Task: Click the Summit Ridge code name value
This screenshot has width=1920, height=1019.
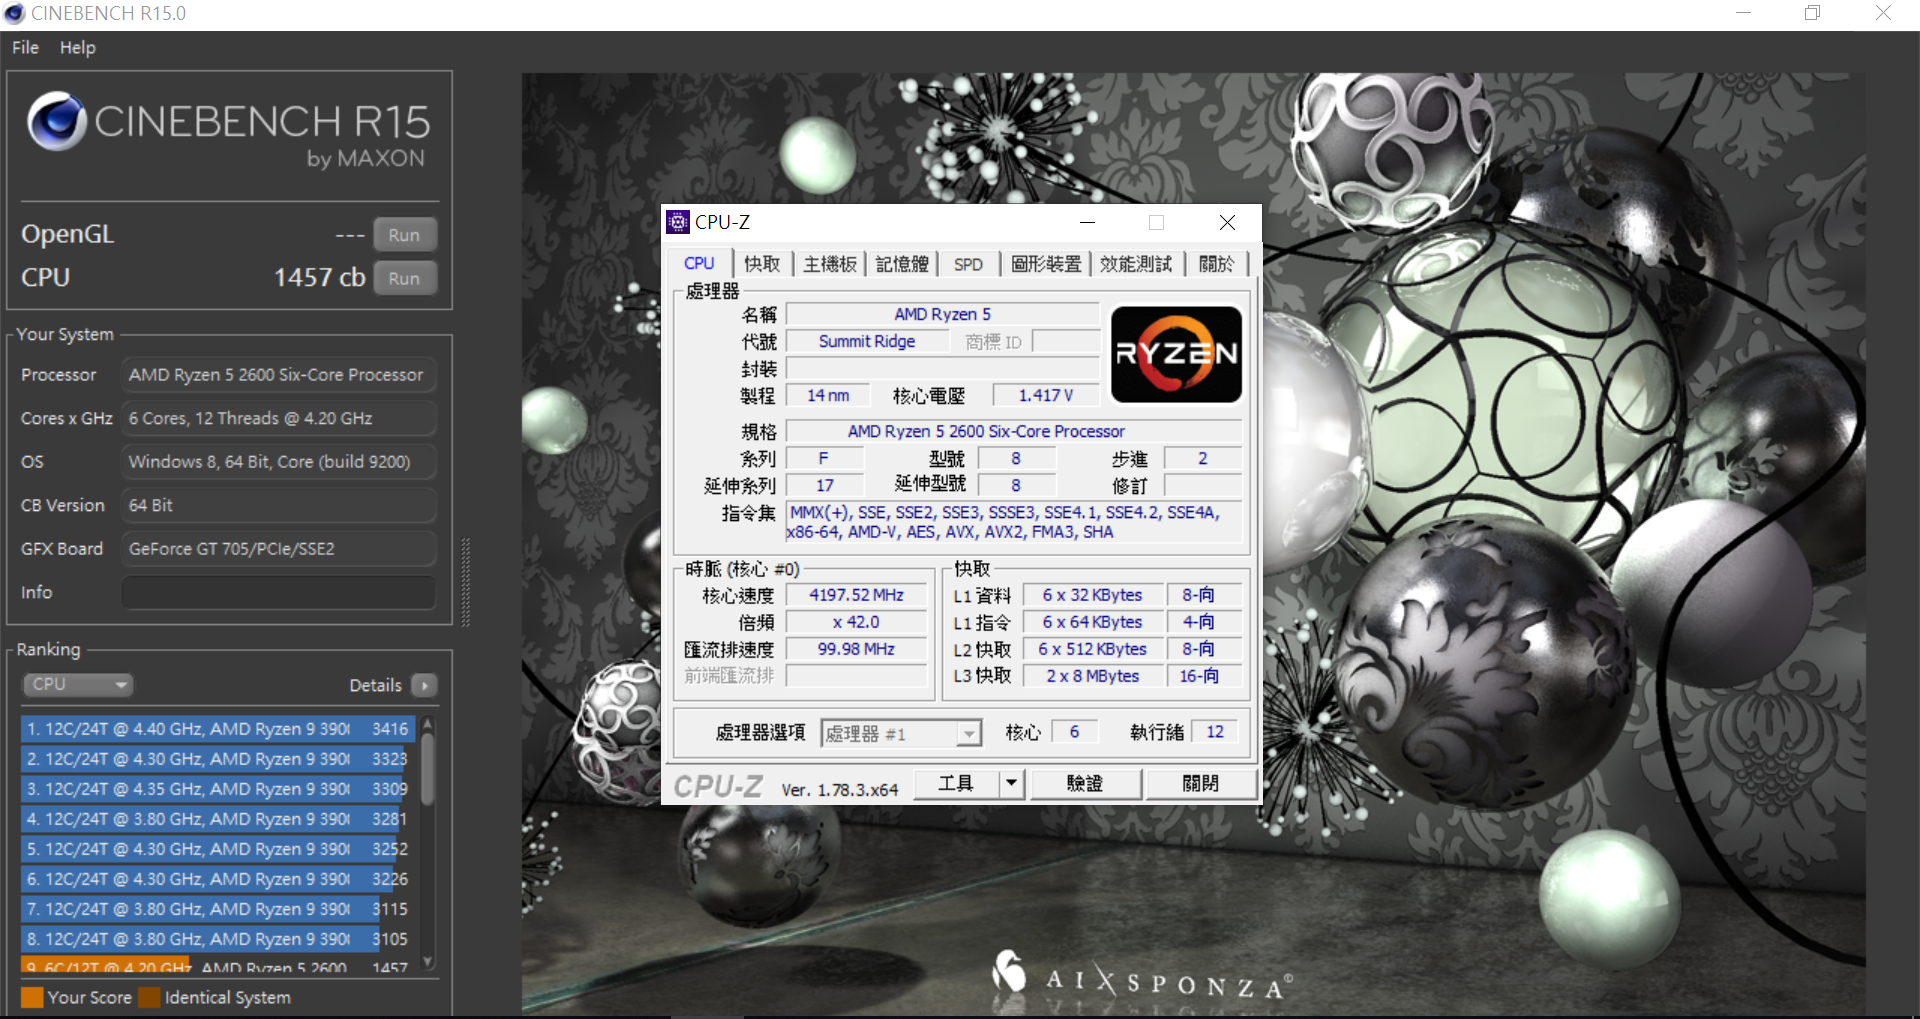Action: point(867,341)
